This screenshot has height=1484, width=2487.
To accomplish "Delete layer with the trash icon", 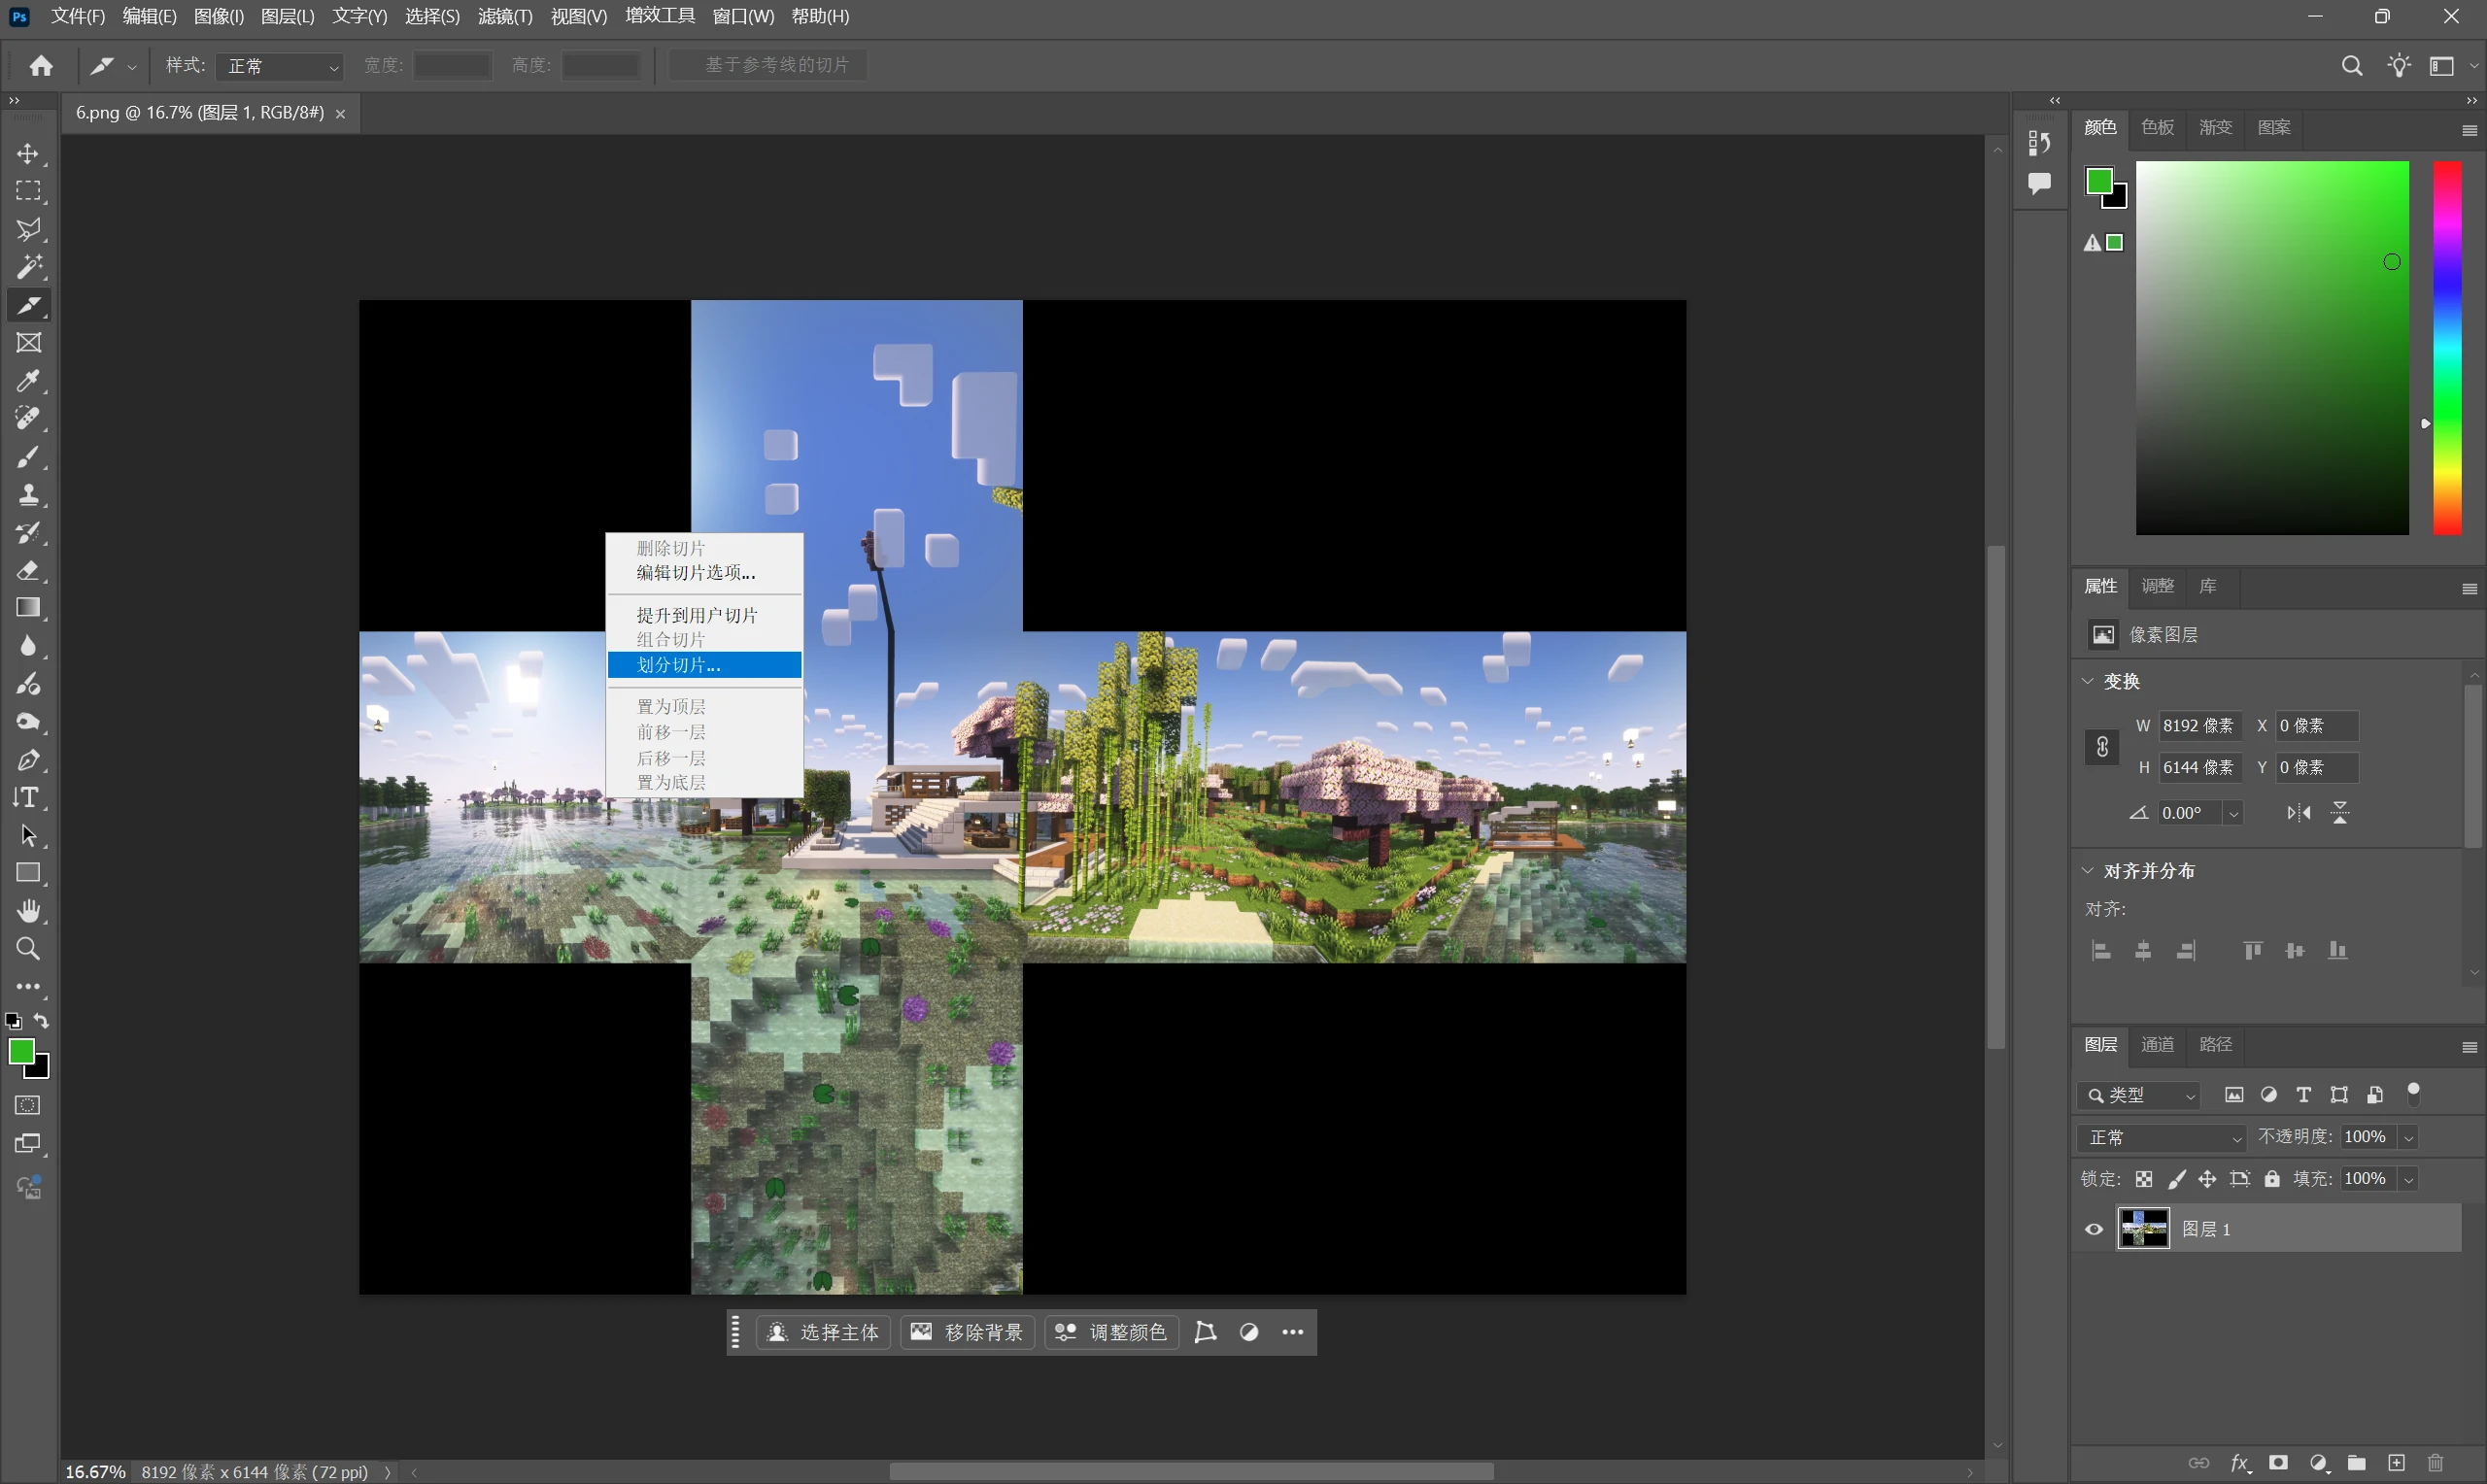I will [x=2436, y=1463].
